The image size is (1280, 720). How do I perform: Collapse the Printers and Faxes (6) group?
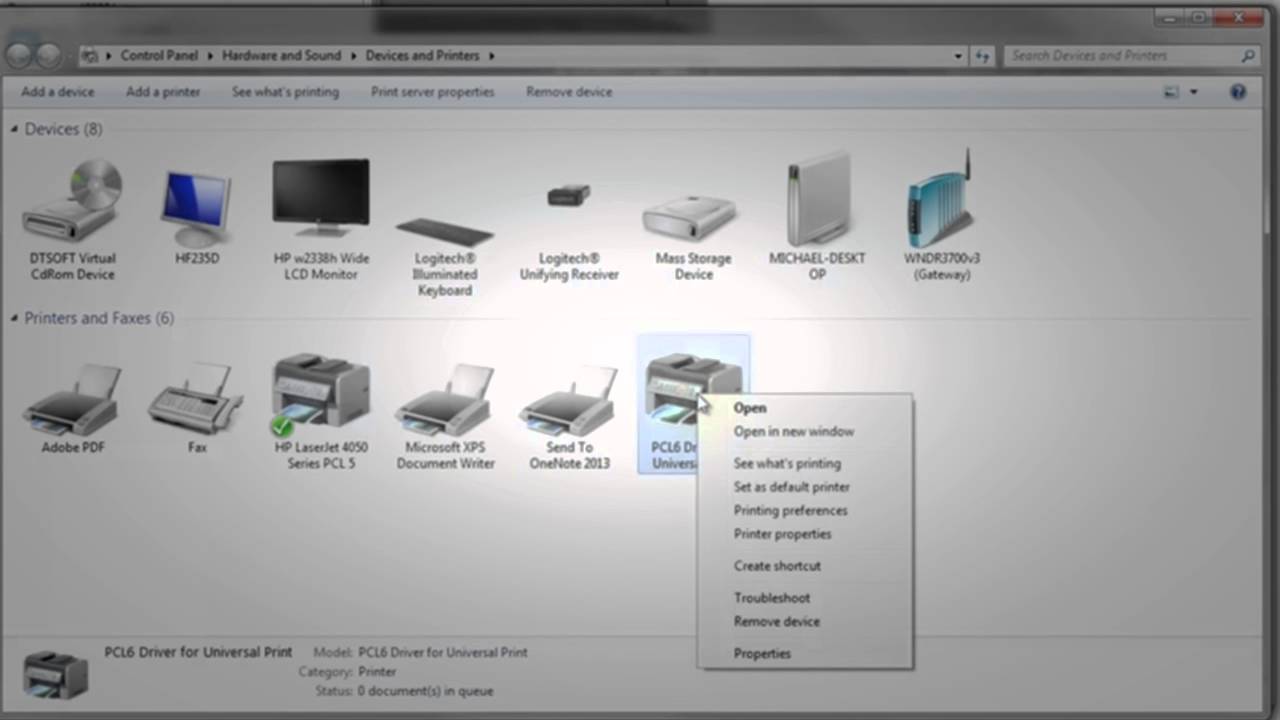point(14,318)
